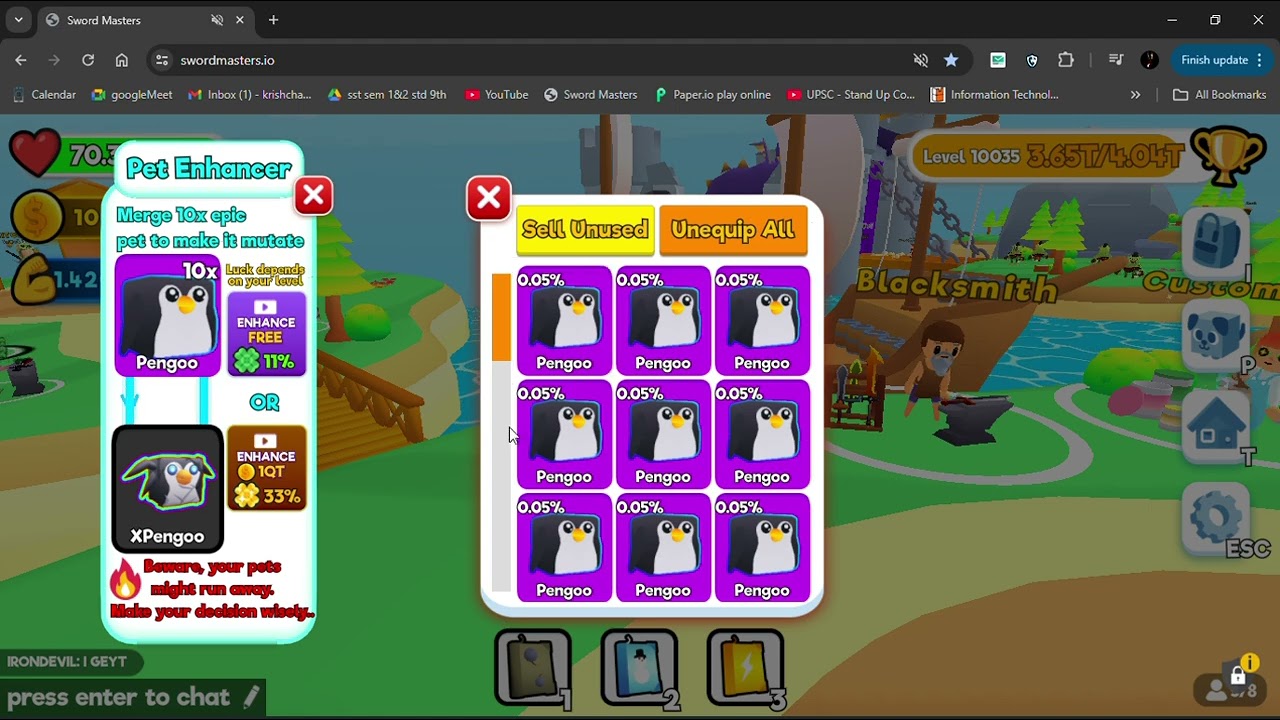Open the browser extensions puzzle icon
Screen dimensions: 1280x720
[1066, 60]
